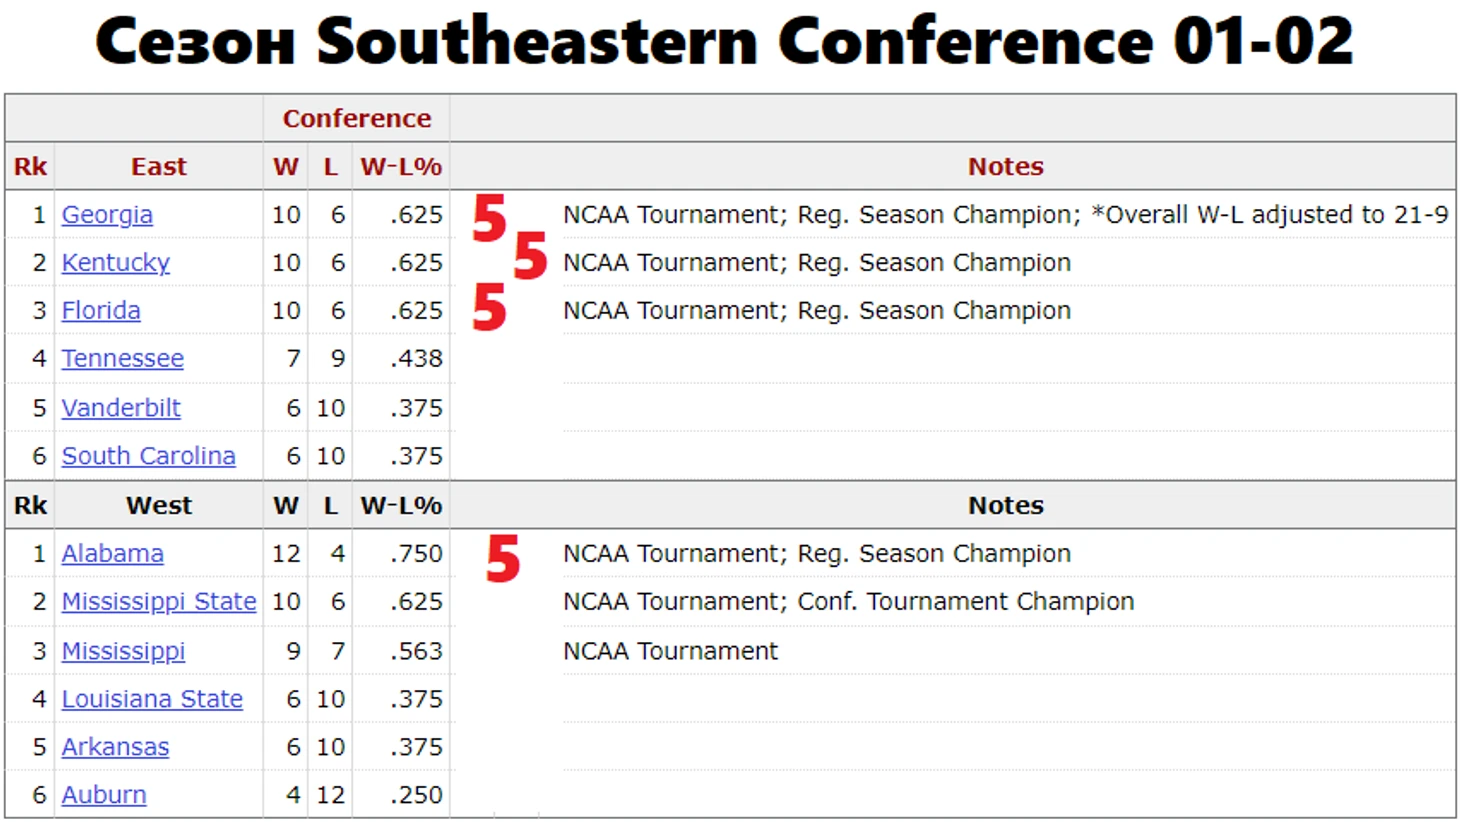The height and width of the screenshot is (822, 1460).
Task: Open the Georgia team link
Action: pos(107,215)
